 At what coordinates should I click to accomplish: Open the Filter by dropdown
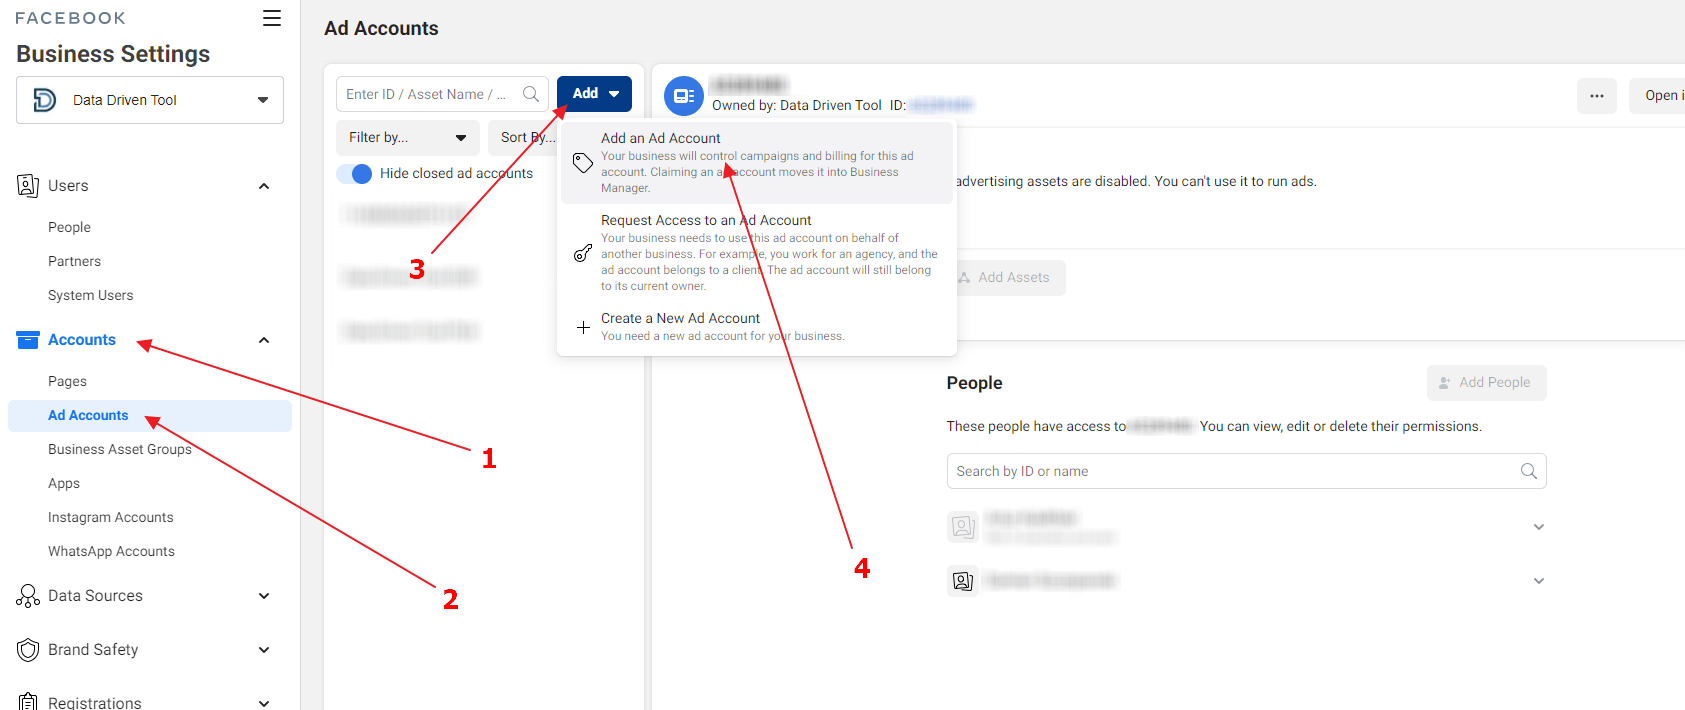pos(407,138)
